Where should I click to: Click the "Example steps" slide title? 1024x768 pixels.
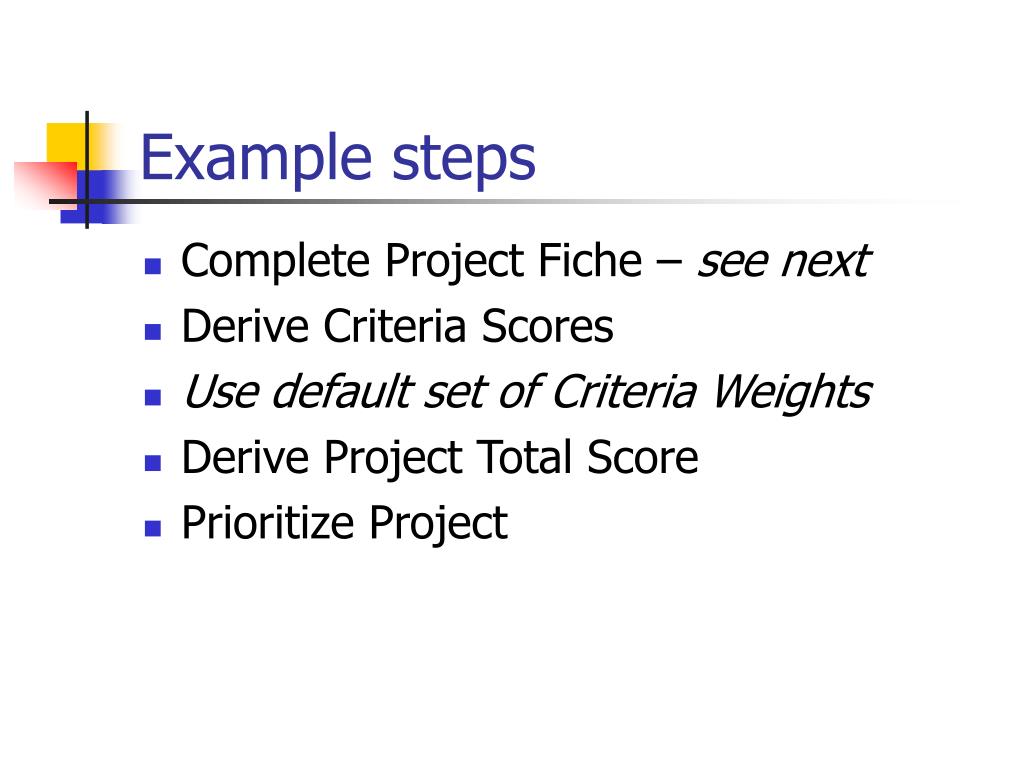click(x=338, y=159)
